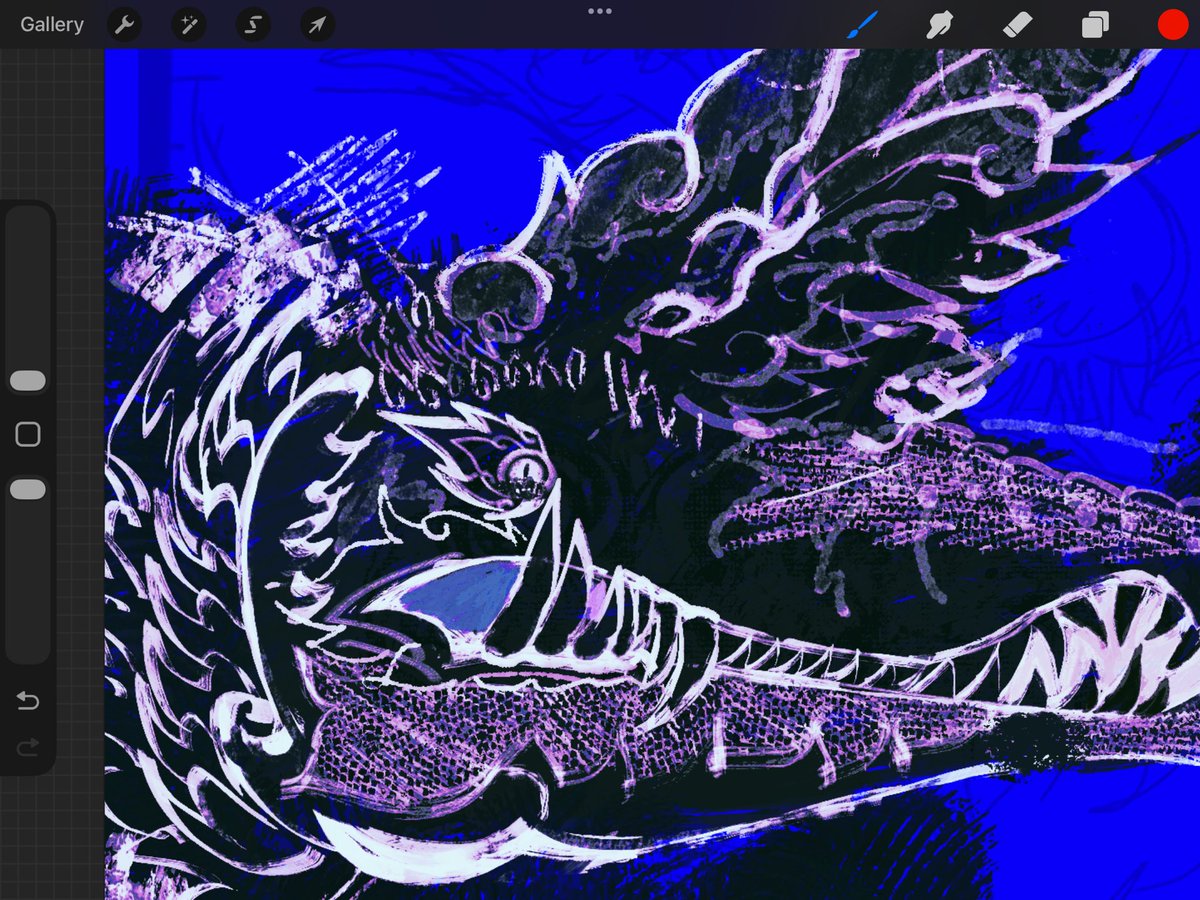Adjust the brush size slider
The width and height of the screenshot is (1200, 900).
coord(28,381)
